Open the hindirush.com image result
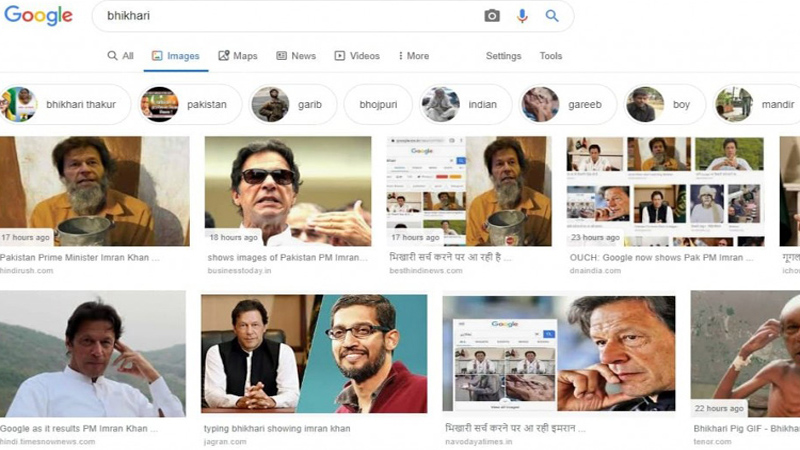This screenshot has height=450, width=800. click(95, 190)
